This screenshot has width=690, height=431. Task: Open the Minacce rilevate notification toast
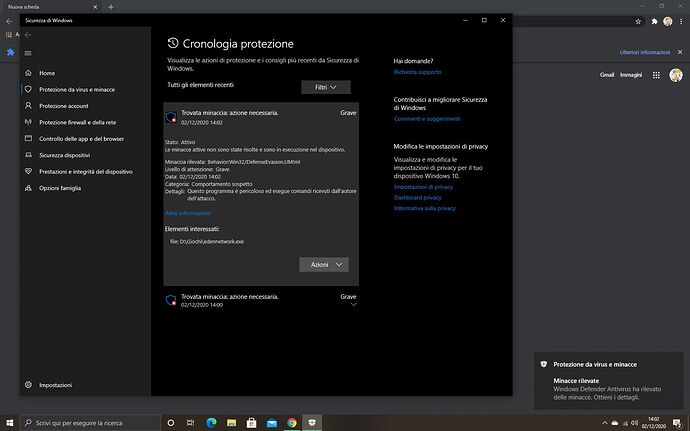coord(609,381)
